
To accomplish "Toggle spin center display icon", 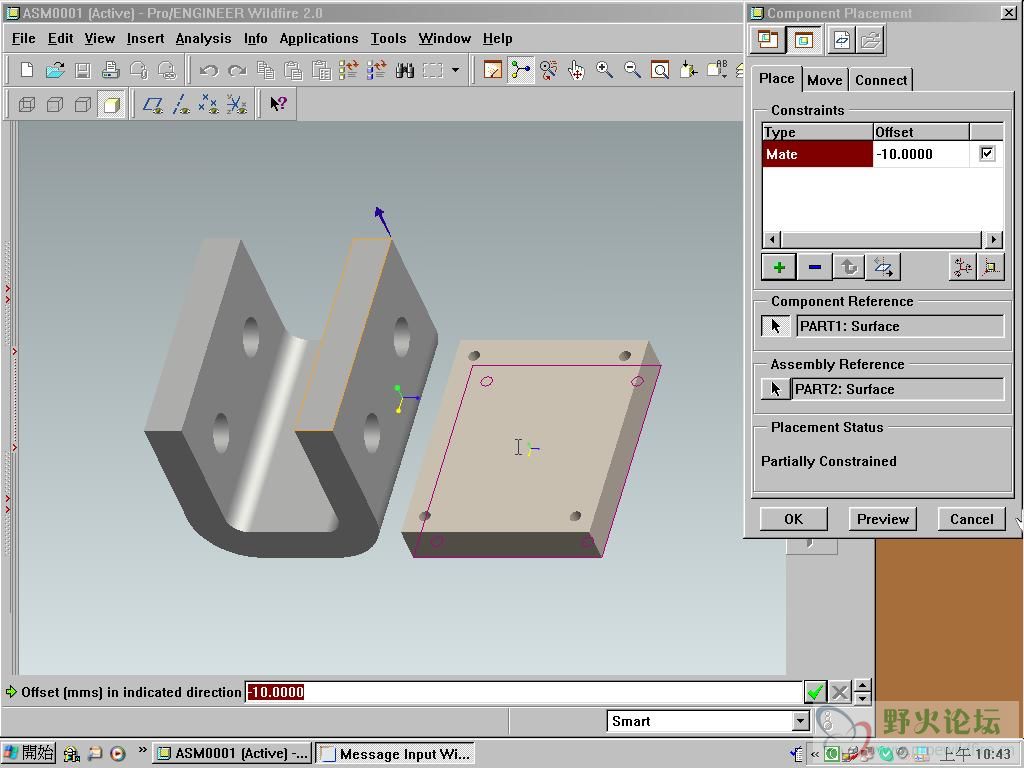I will 520,69.
